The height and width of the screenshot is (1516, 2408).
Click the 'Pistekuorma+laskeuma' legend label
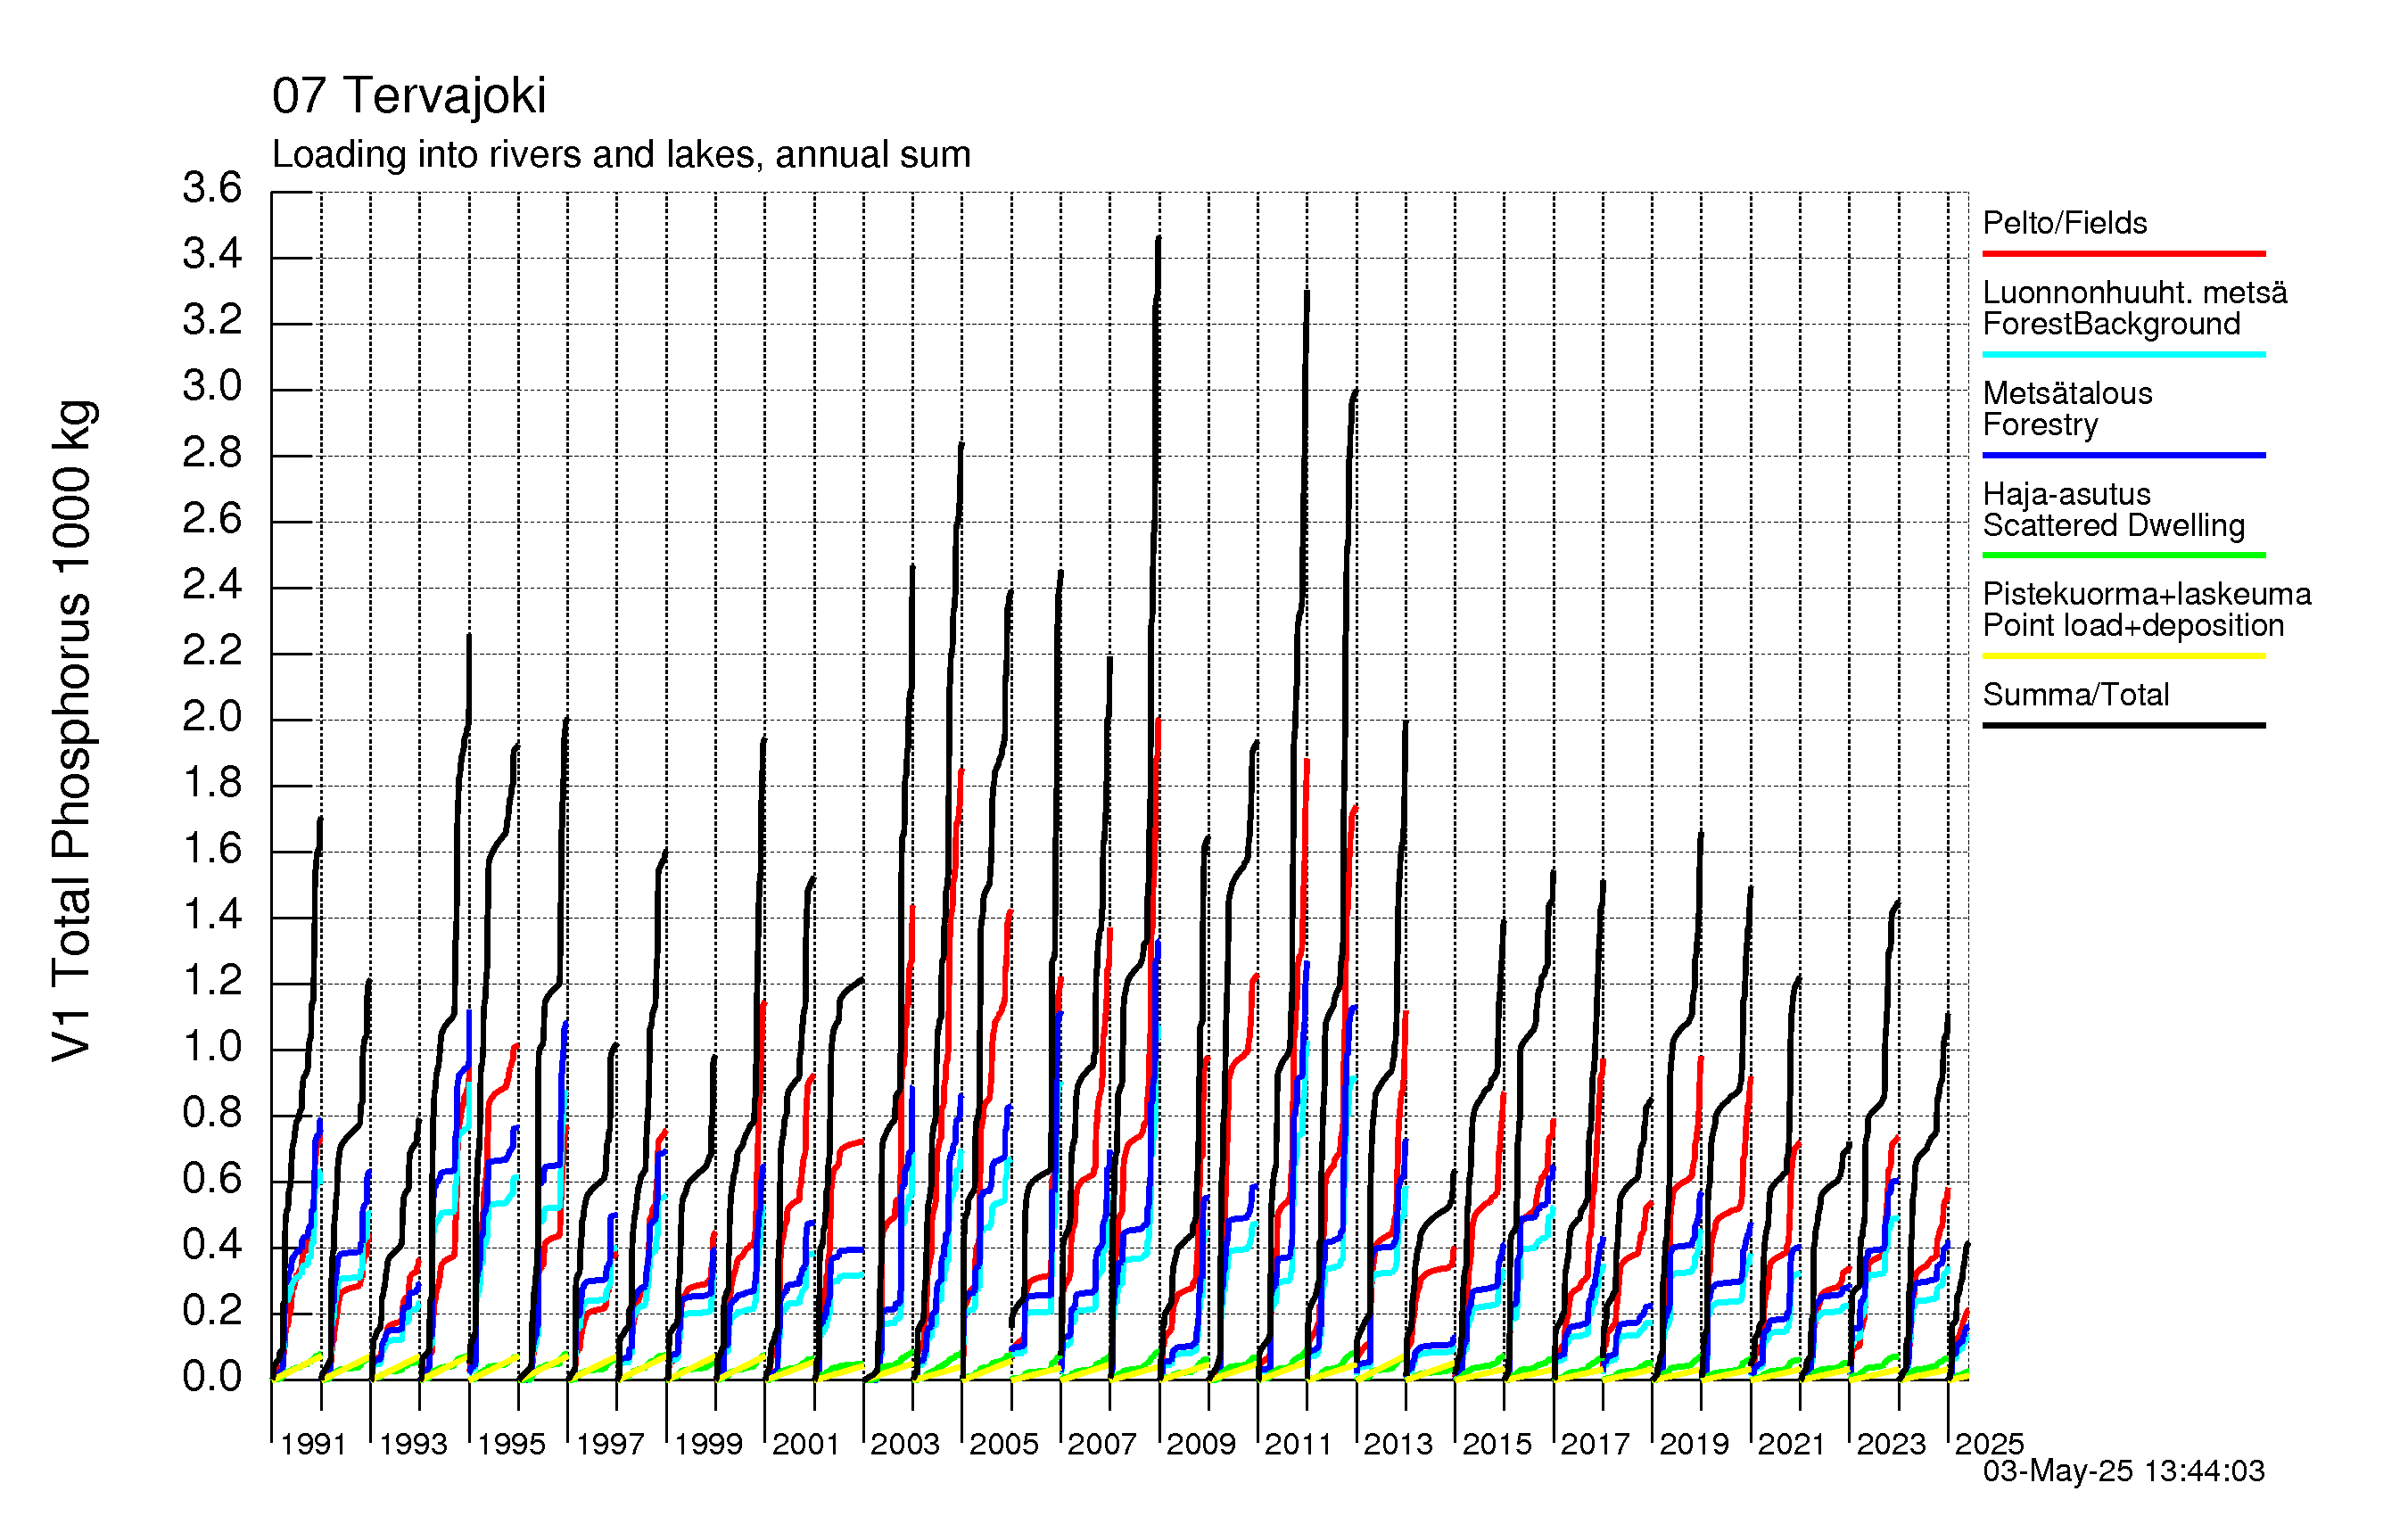coord(2147,594)
